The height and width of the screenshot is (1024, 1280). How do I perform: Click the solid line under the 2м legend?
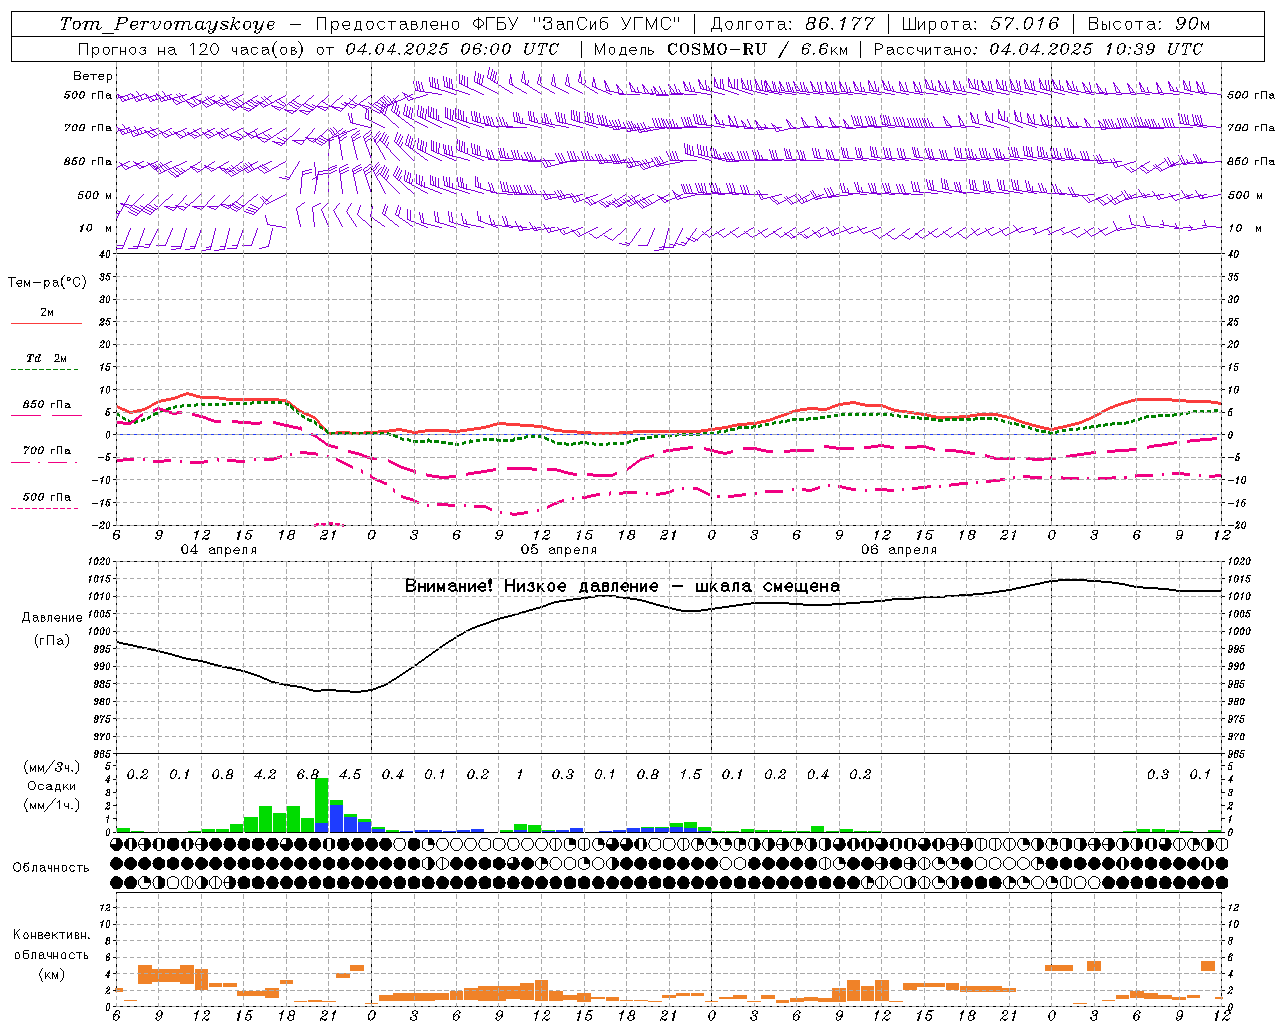pos(46,324)
